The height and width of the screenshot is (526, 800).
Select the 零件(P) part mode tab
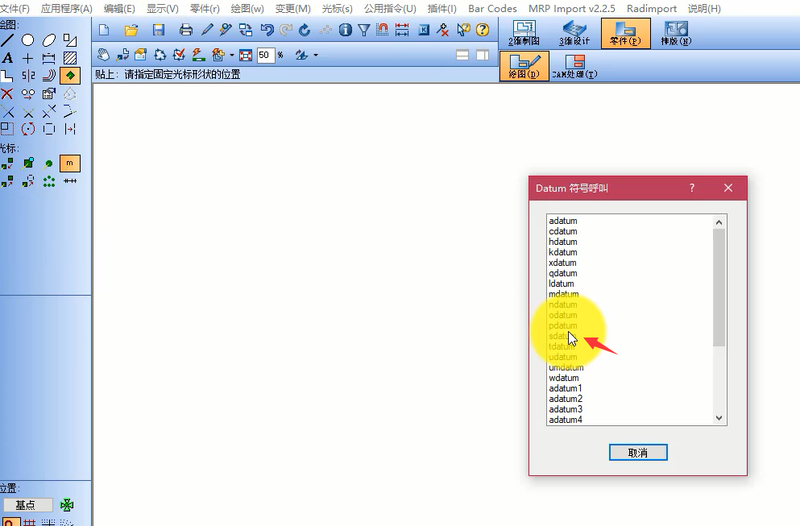pyautogui.click(x=626, y=34)
